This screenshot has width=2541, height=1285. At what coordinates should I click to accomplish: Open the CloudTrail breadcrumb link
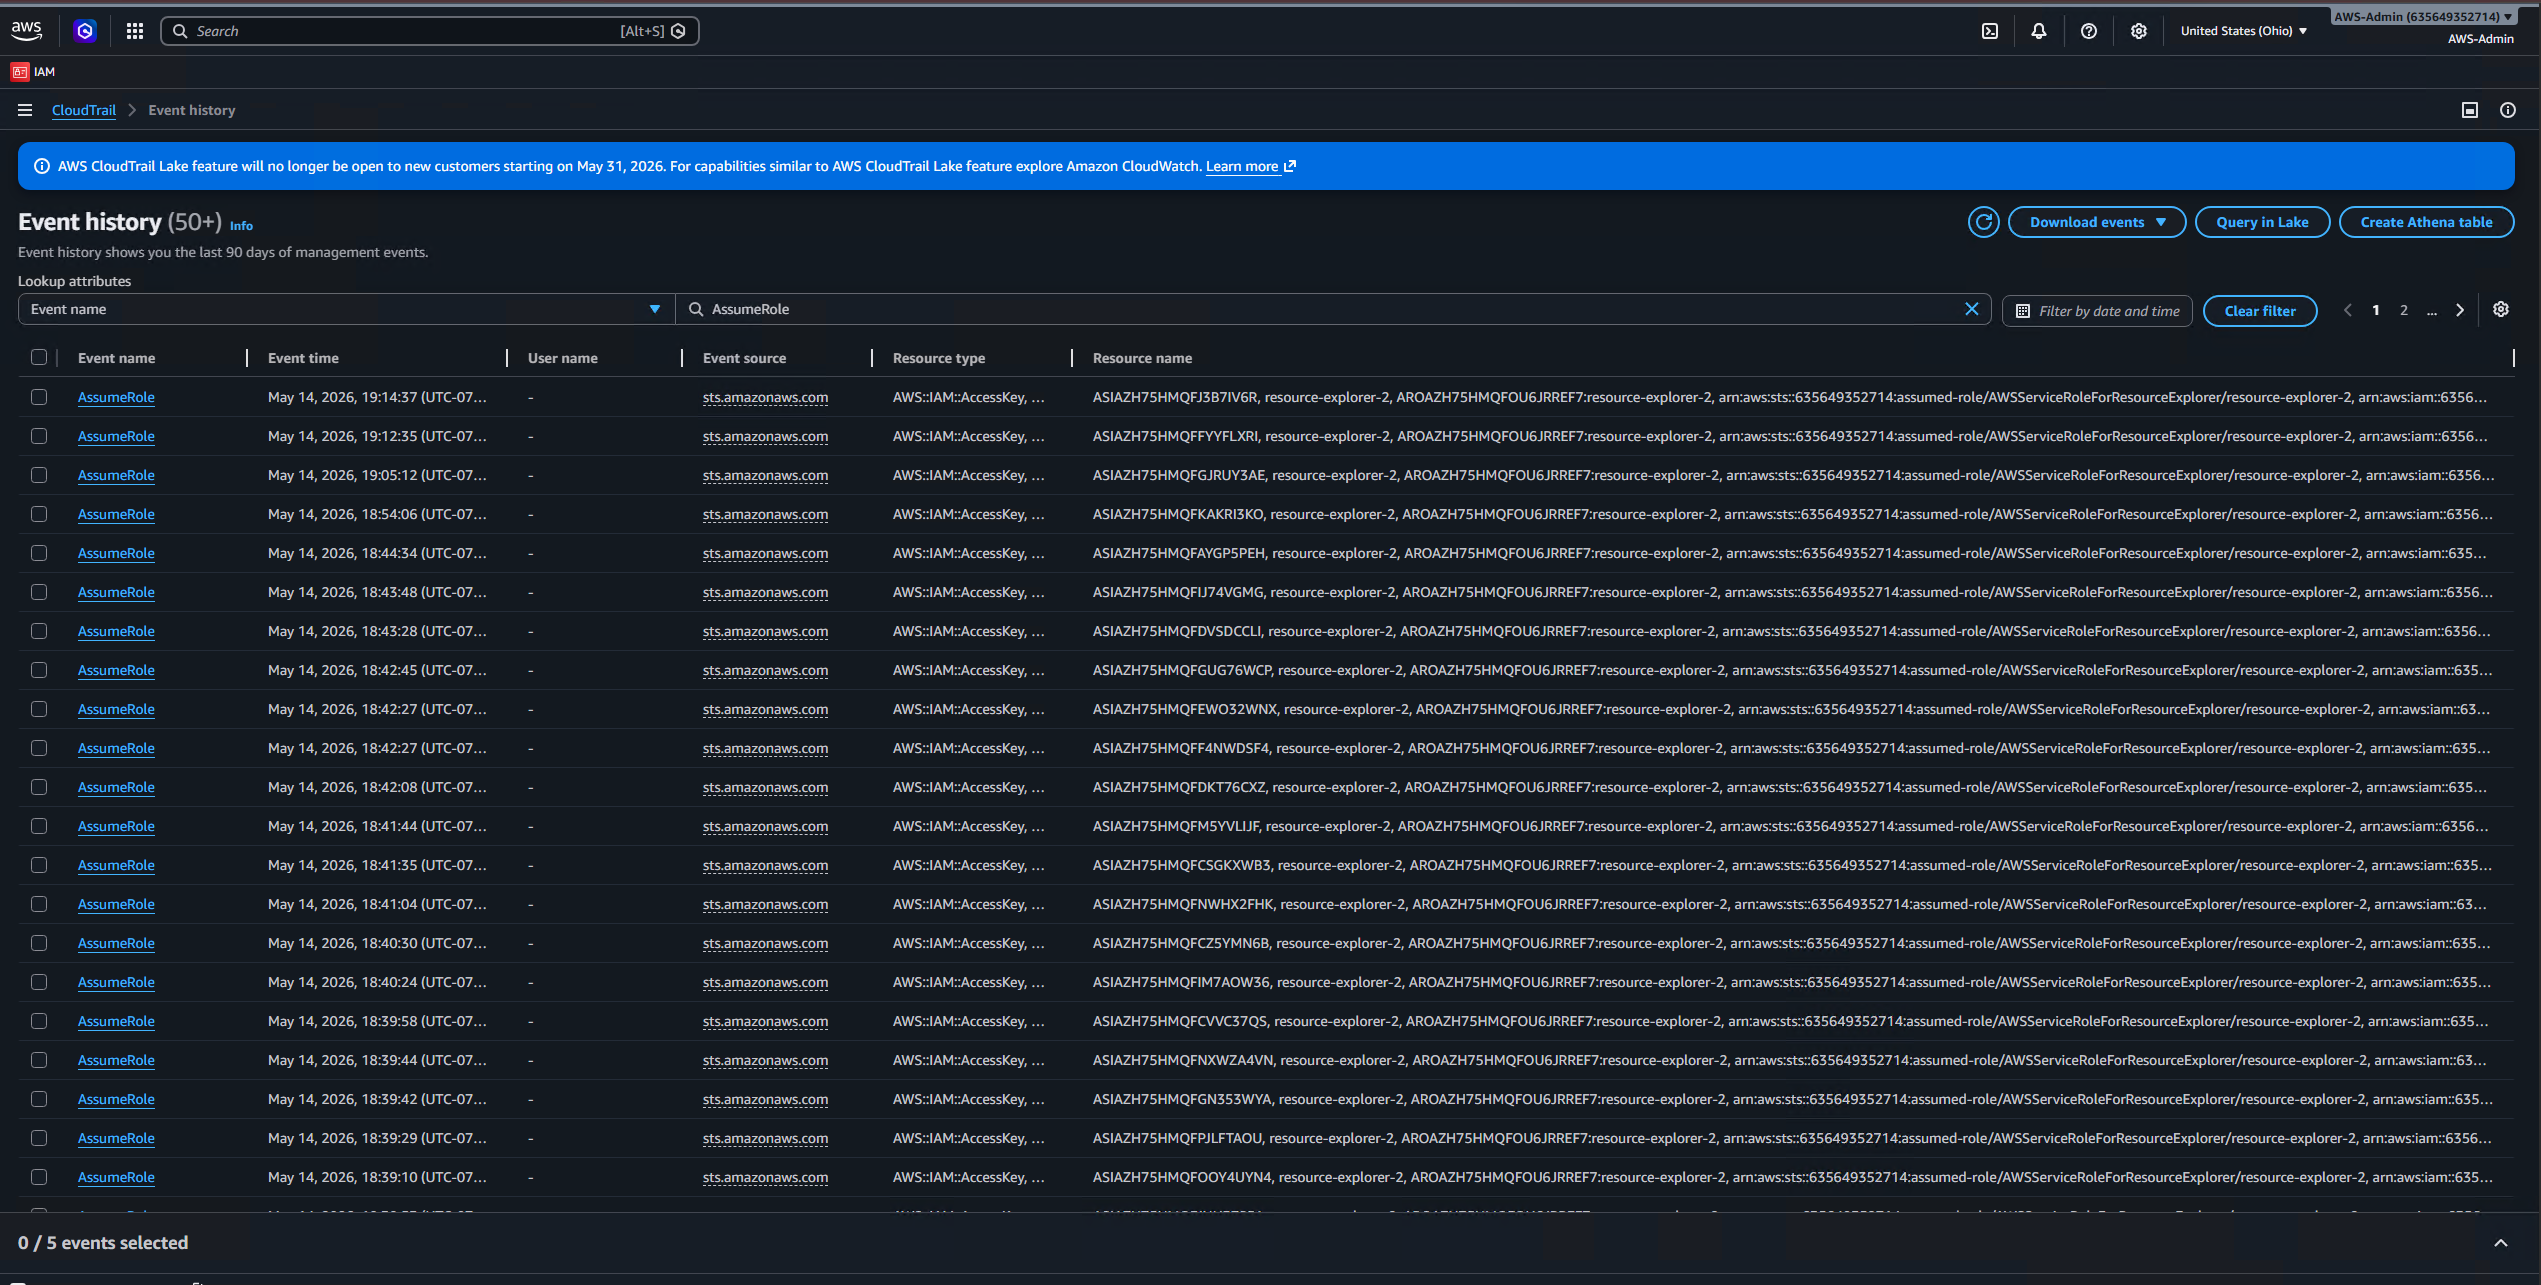(84, 110)
